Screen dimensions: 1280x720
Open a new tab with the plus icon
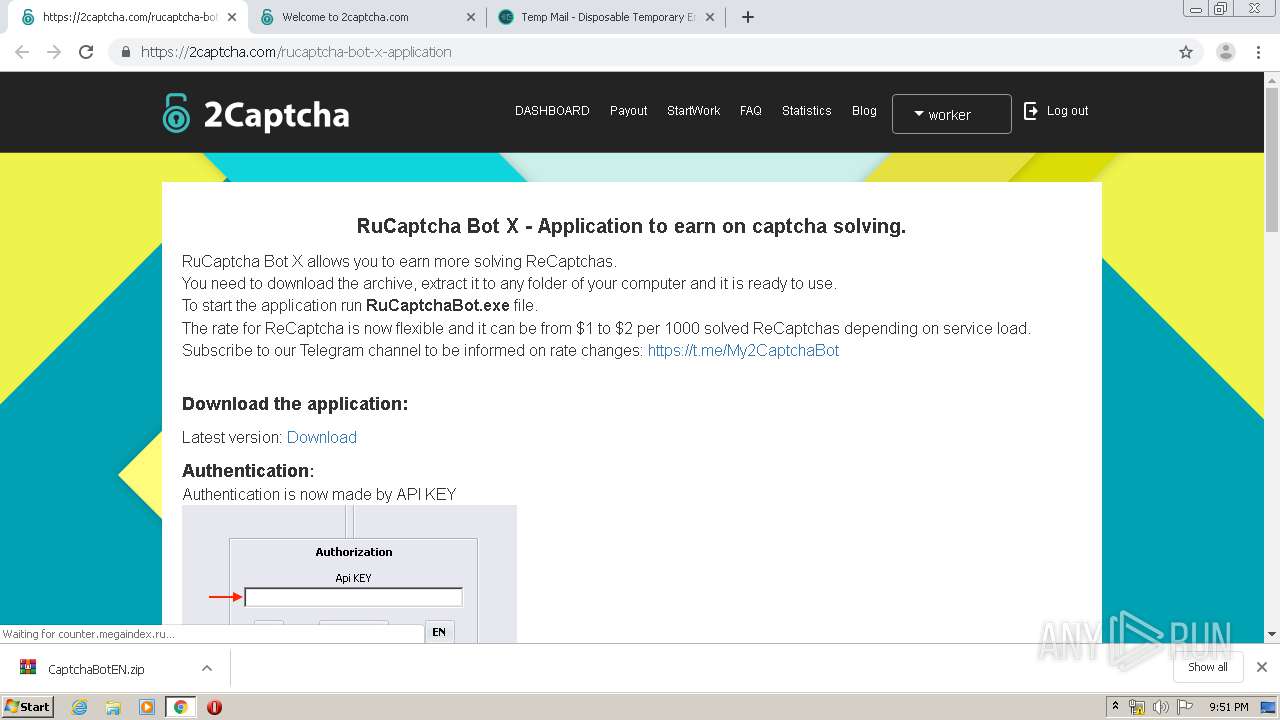click(748, 17)
